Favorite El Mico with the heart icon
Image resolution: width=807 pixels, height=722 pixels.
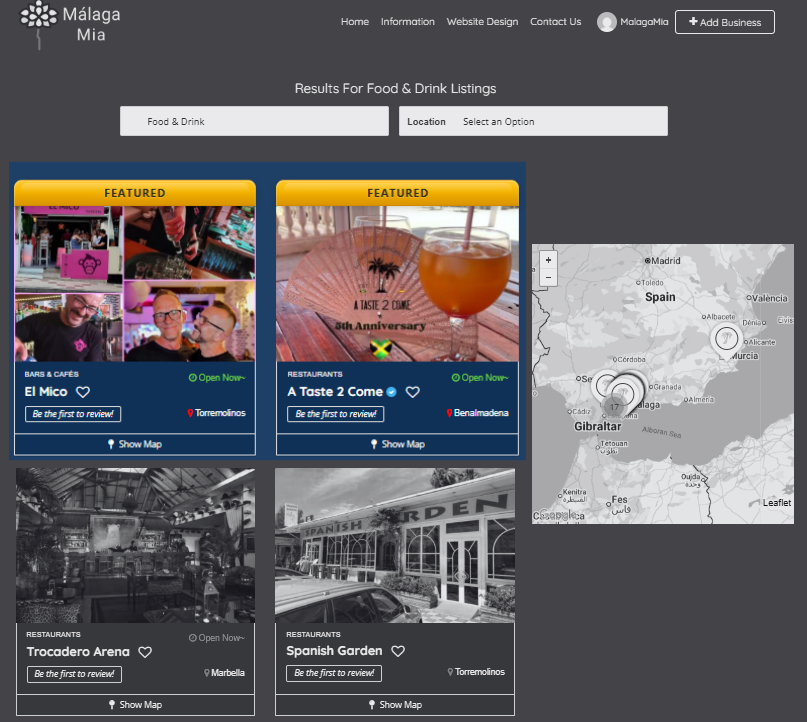[83, 392]
